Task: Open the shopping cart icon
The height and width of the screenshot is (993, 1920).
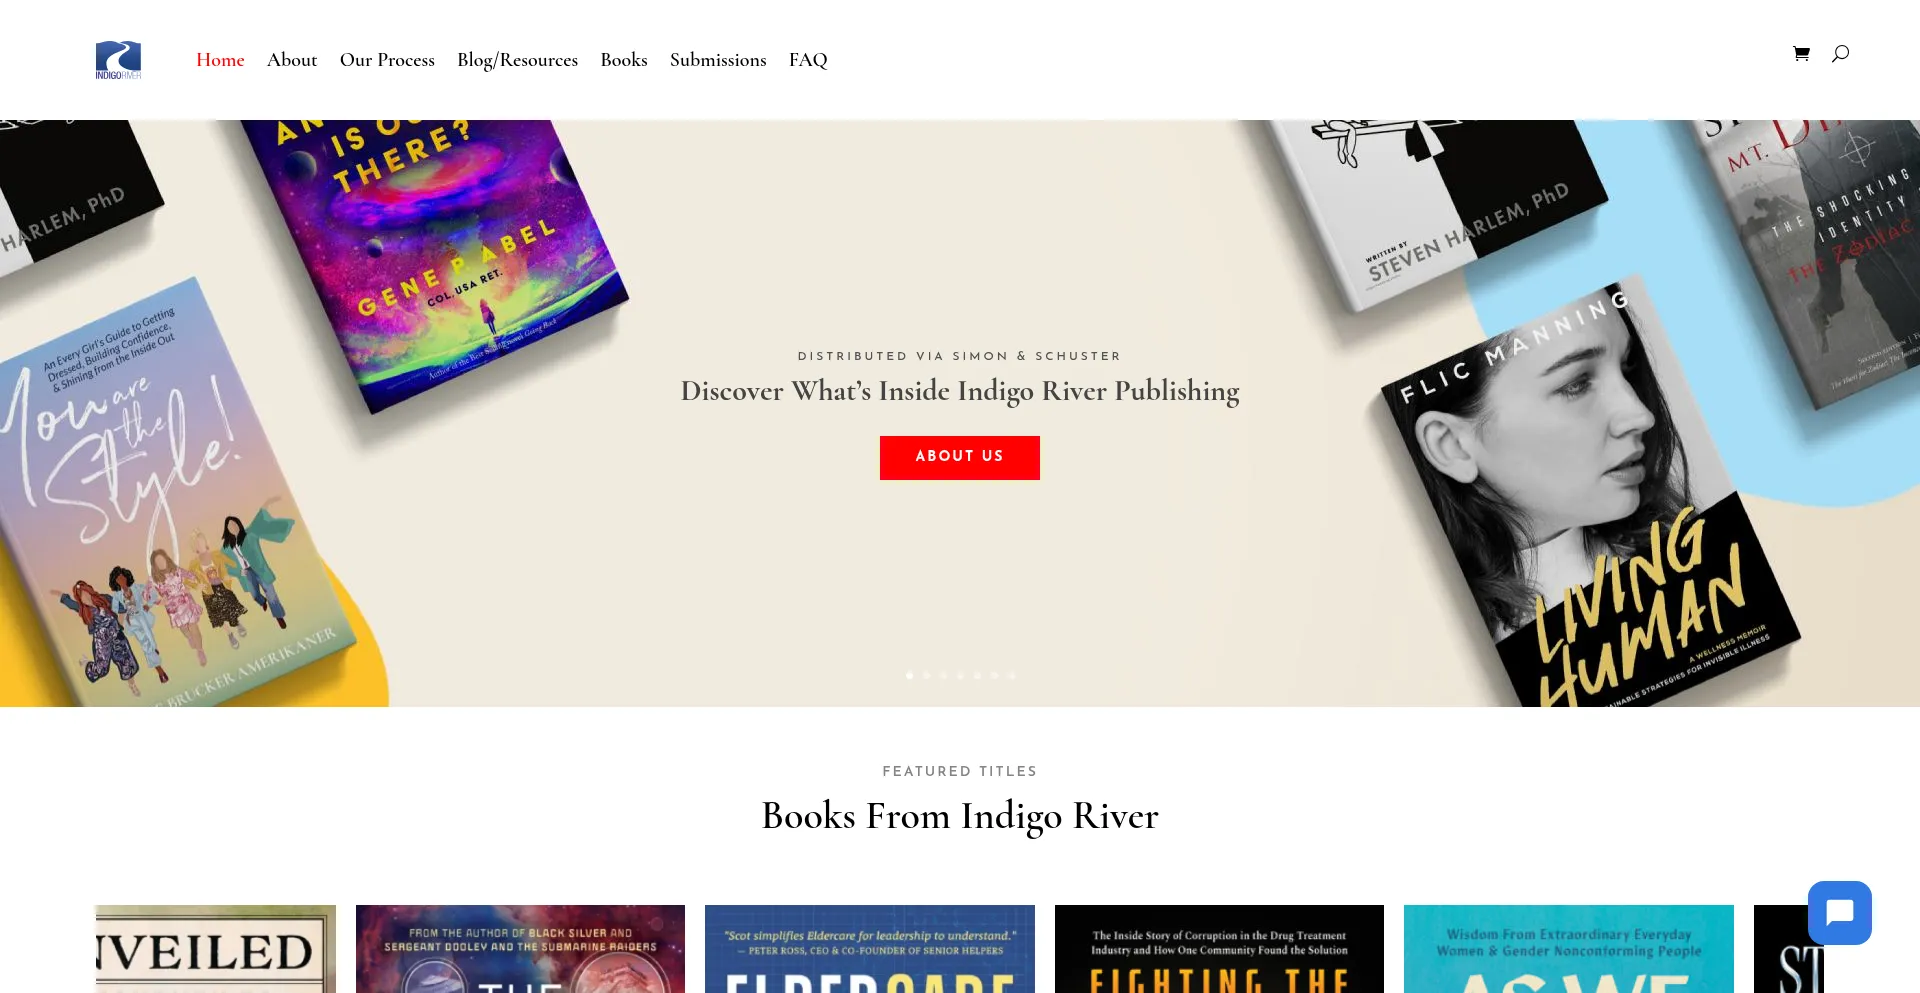Action: tap(1801, 54)
